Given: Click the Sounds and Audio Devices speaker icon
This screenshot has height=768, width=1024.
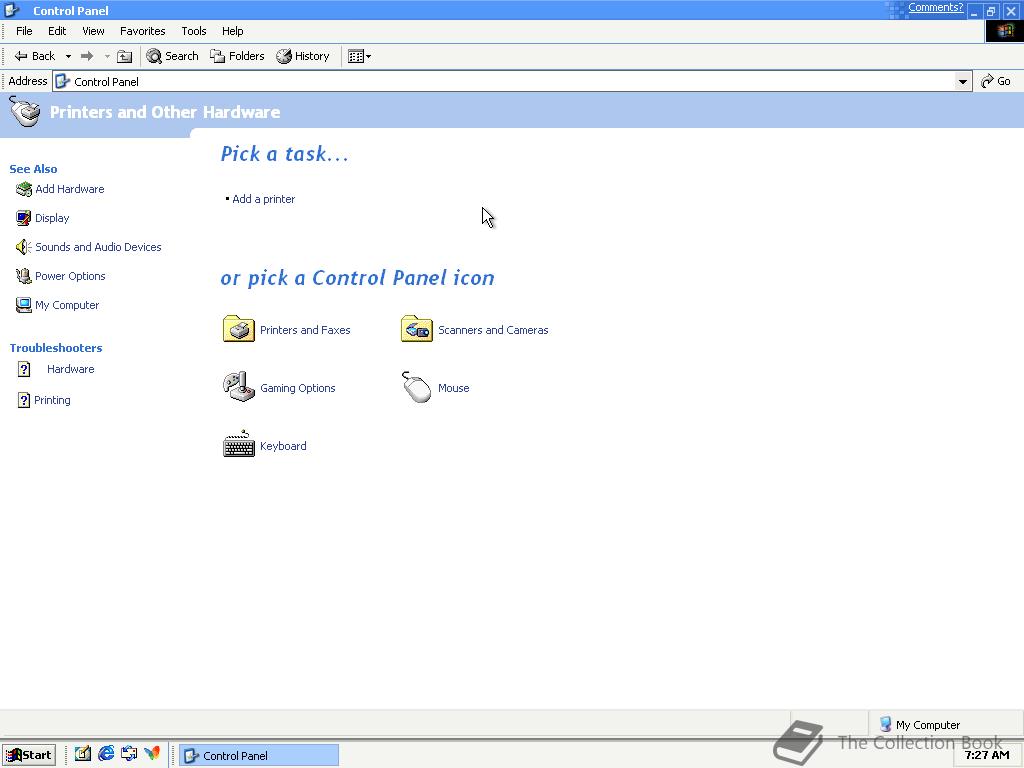Looking at the screenshot, I should coord(24,247).
